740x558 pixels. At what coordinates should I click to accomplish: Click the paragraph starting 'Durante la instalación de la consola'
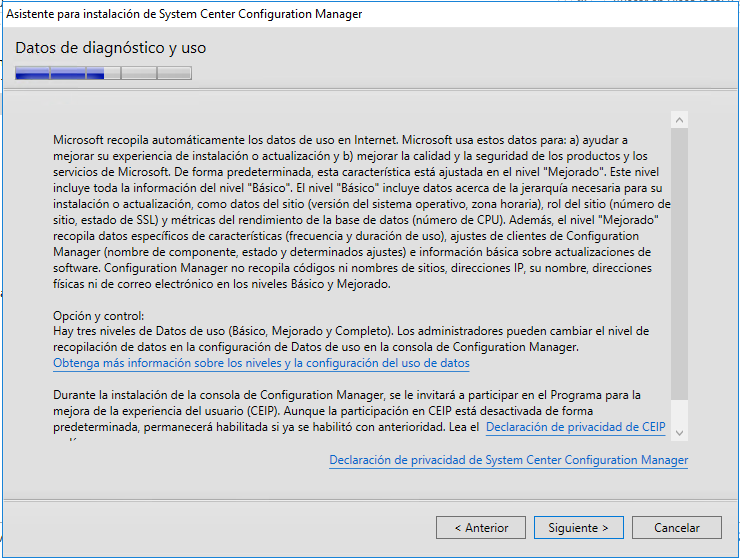(x=359, y=414)
